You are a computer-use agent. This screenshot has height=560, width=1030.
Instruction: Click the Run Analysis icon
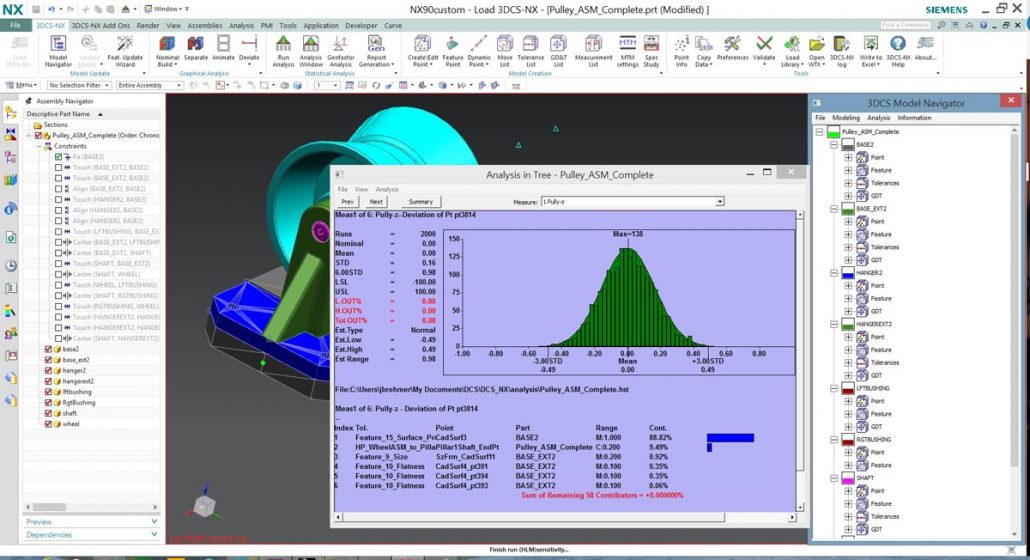(284, 48)
